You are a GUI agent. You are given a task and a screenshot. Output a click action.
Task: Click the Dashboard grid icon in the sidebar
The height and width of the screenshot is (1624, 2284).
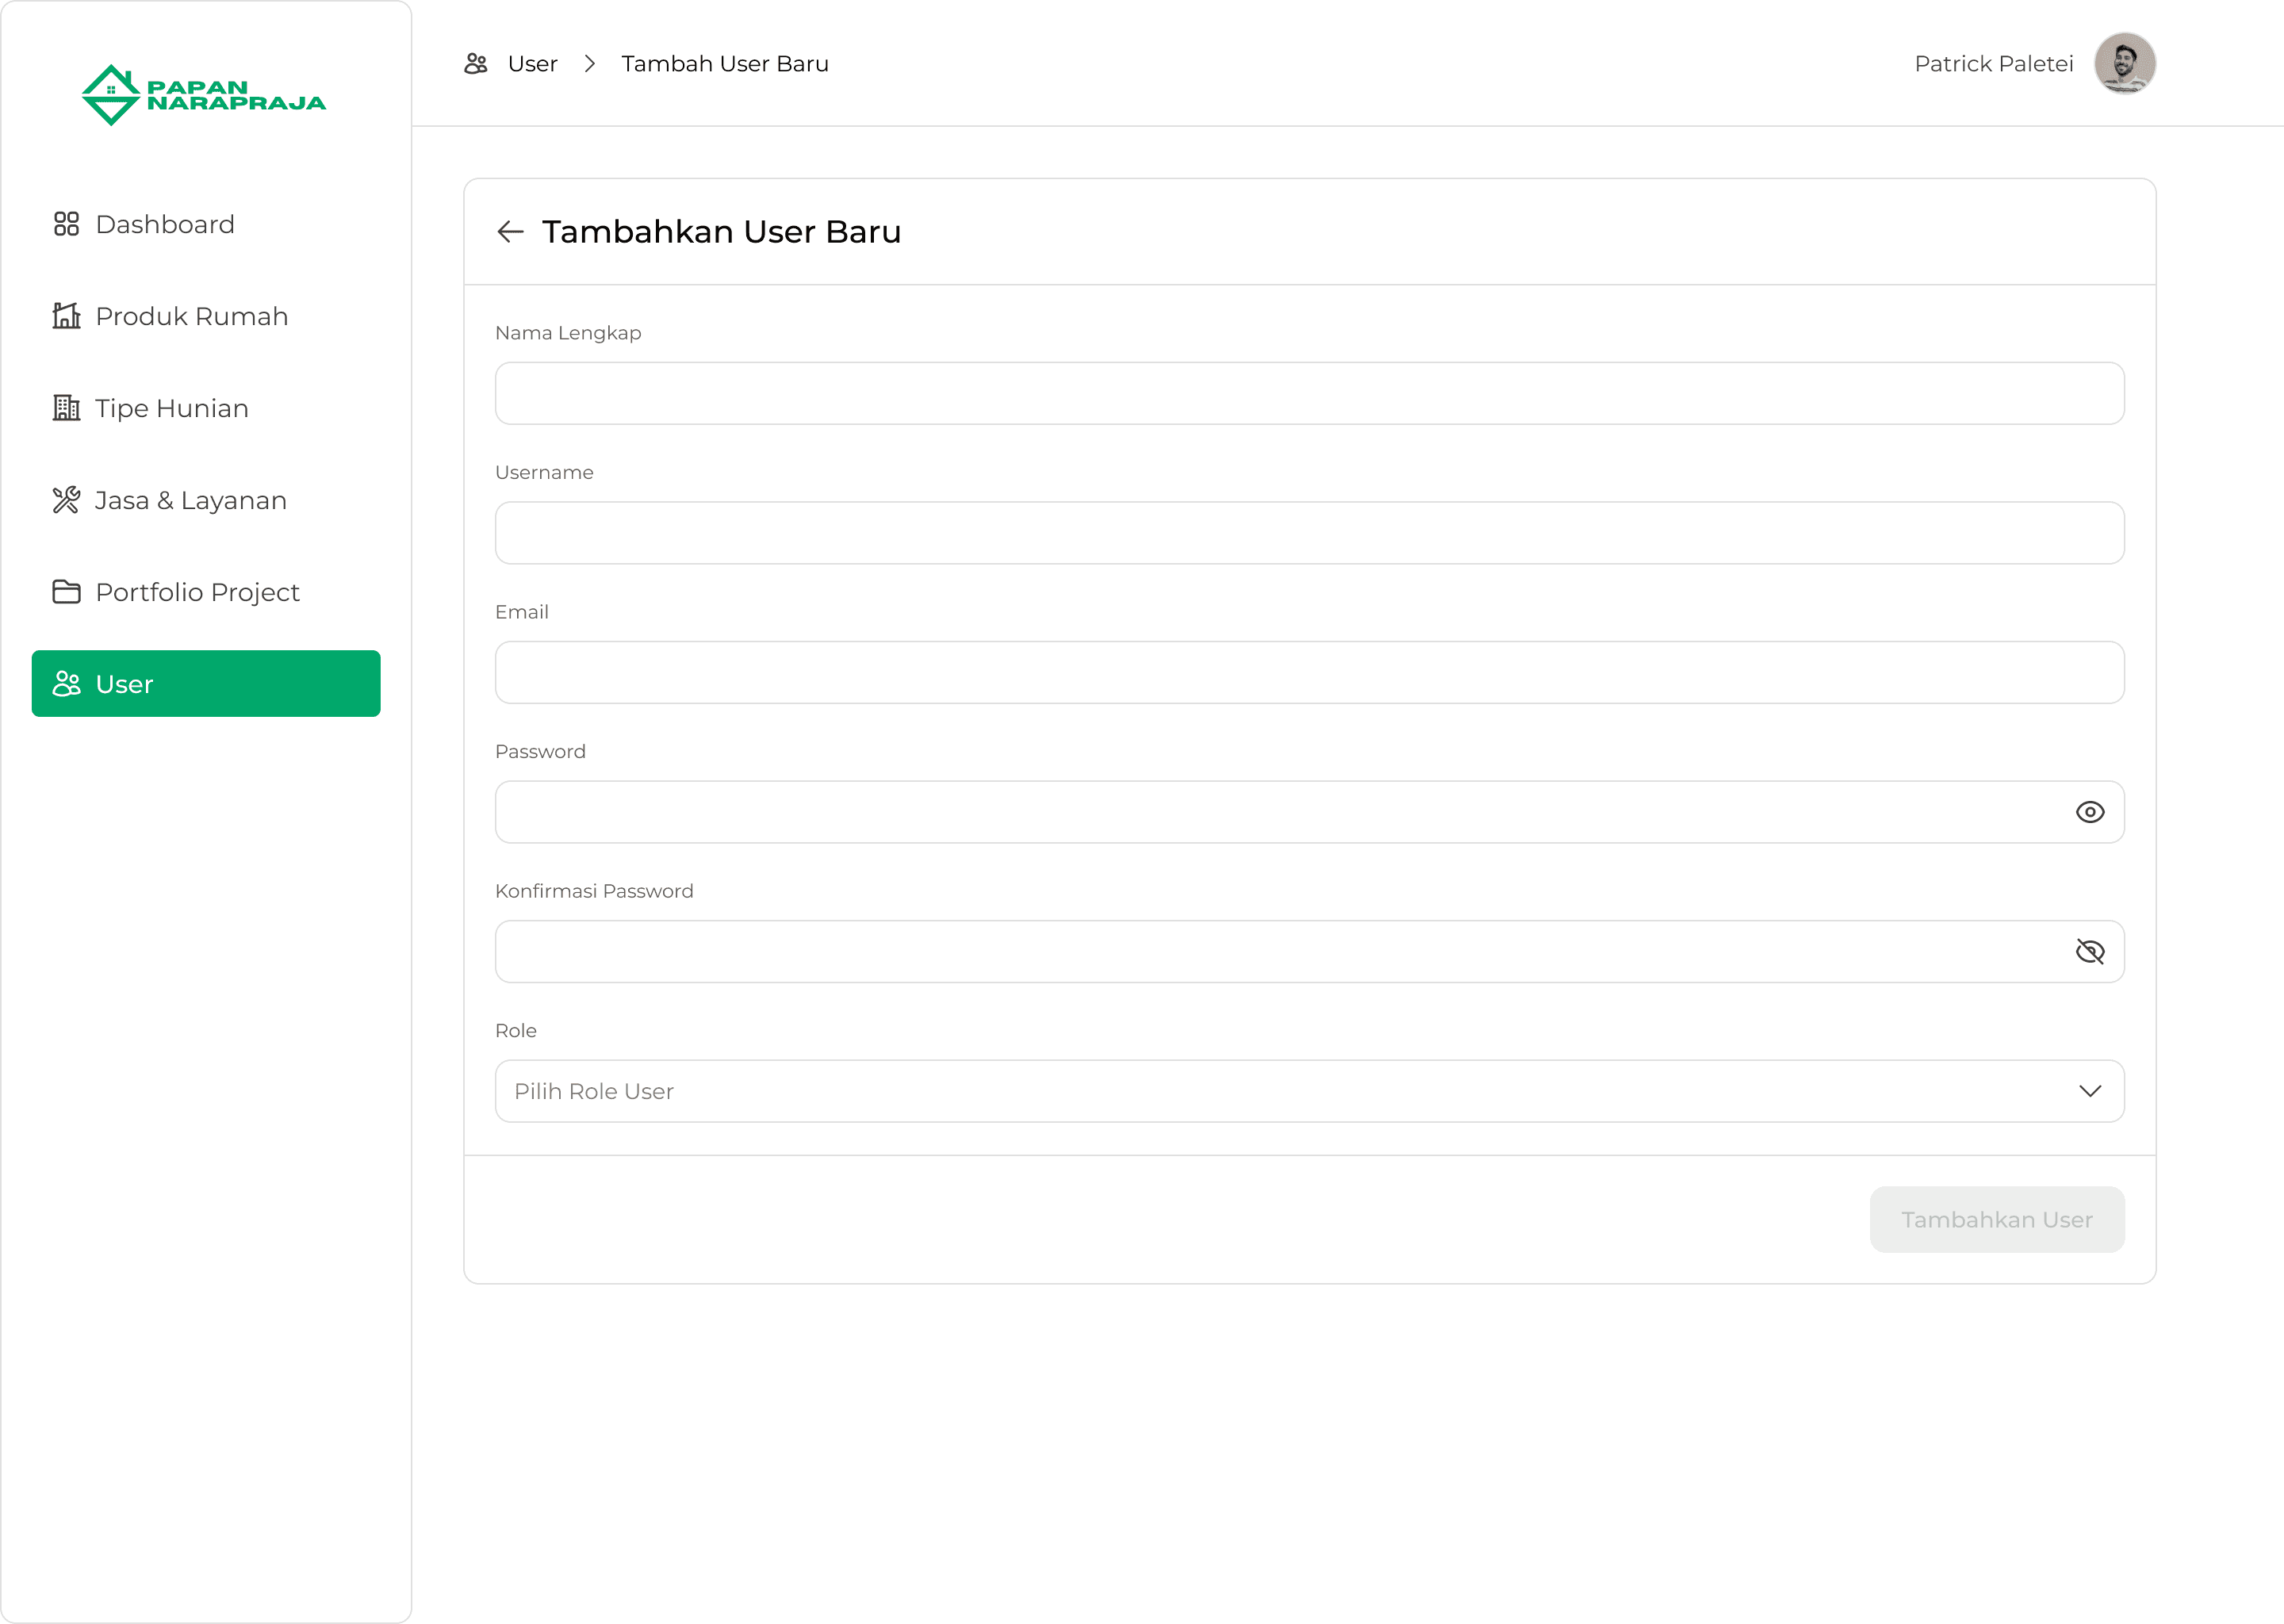pyautogui.click(x=66, y=224)
